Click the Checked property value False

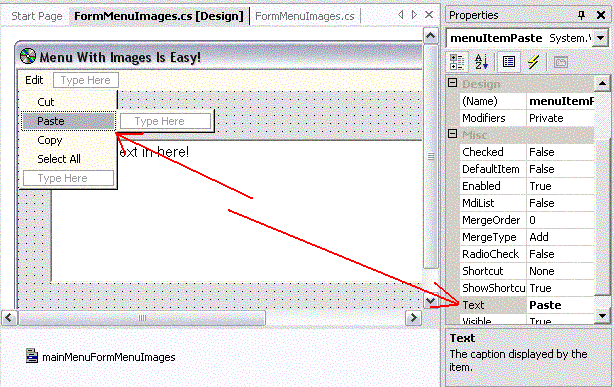(x=561, y=152)
